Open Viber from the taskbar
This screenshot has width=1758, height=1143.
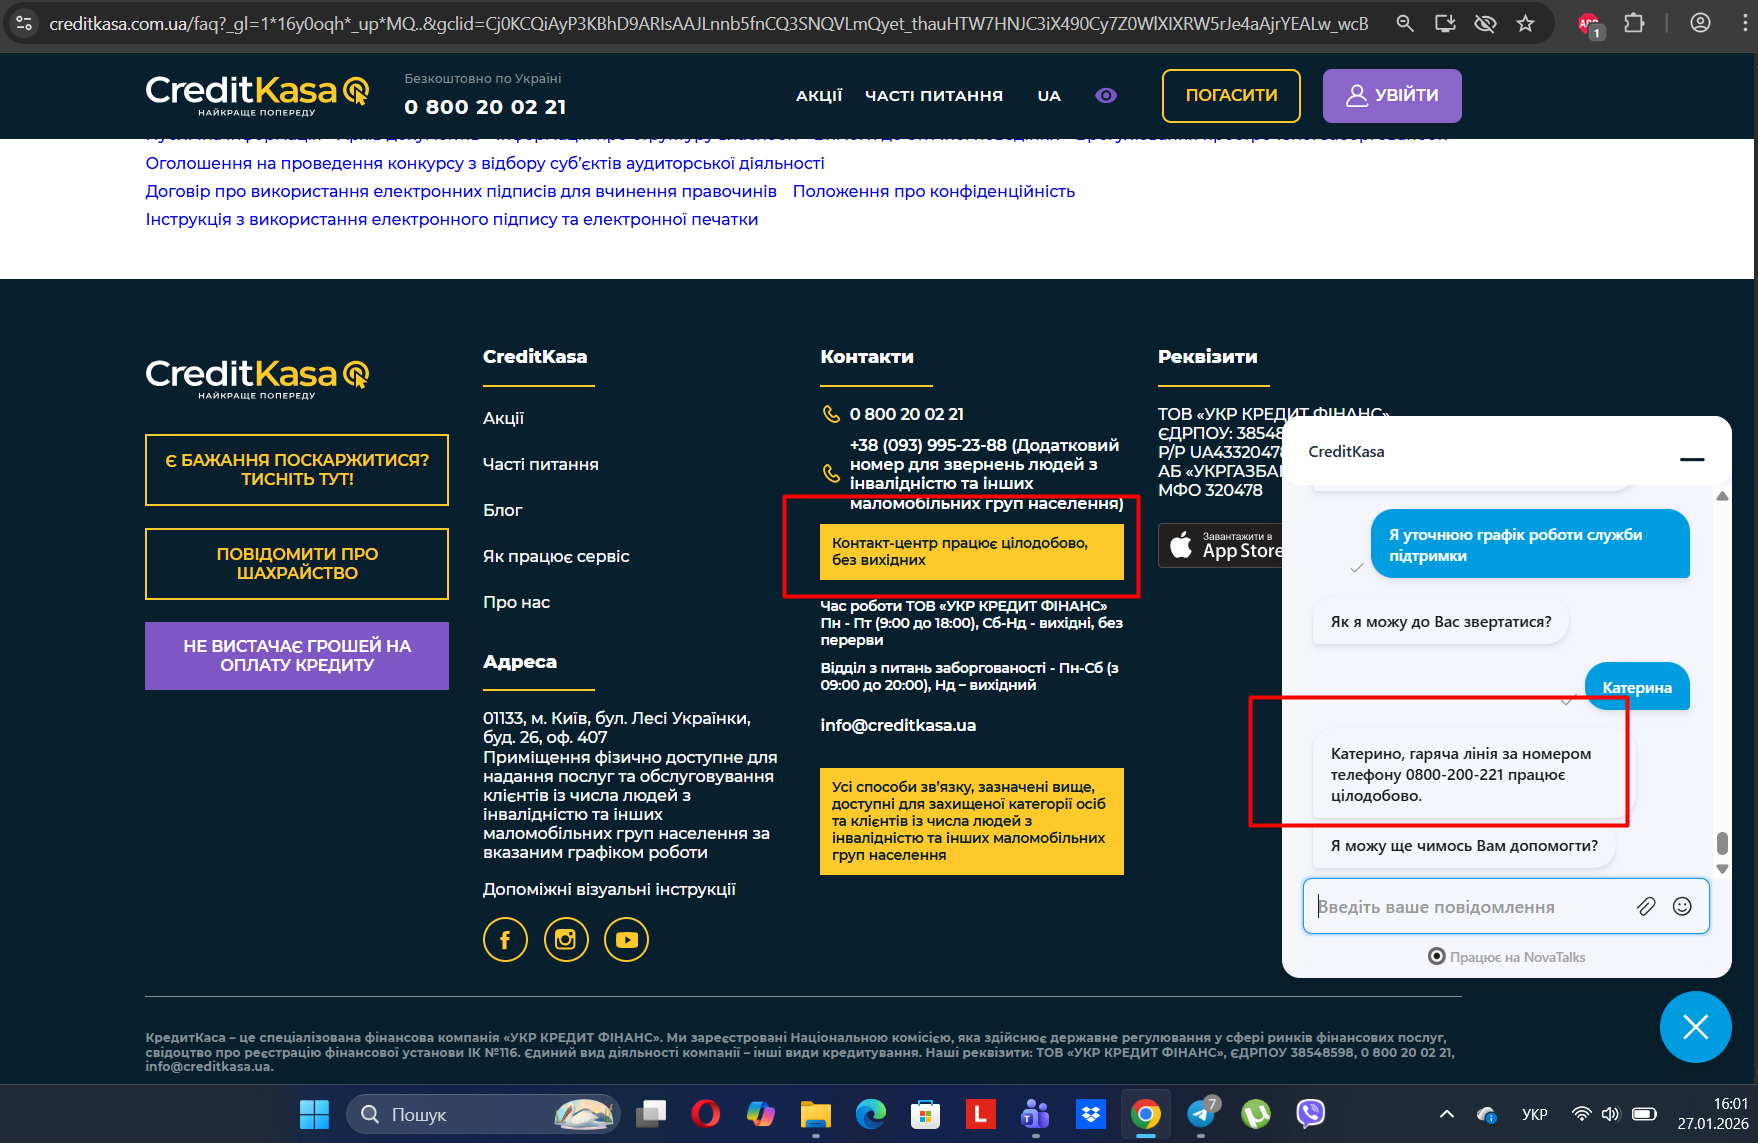(x=1310, y=1113)
